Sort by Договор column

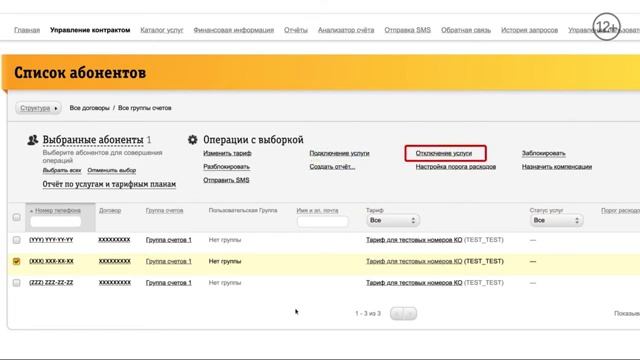pyautogui.click(x=110, y=211)
